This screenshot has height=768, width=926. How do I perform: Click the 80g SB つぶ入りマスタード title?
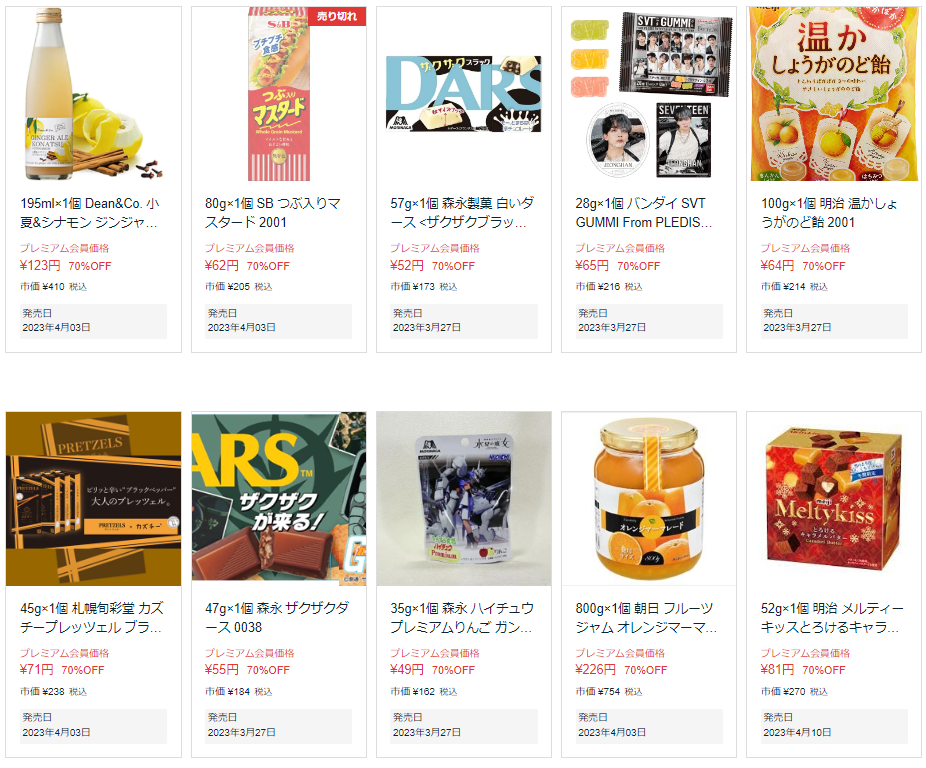point(273,213)
